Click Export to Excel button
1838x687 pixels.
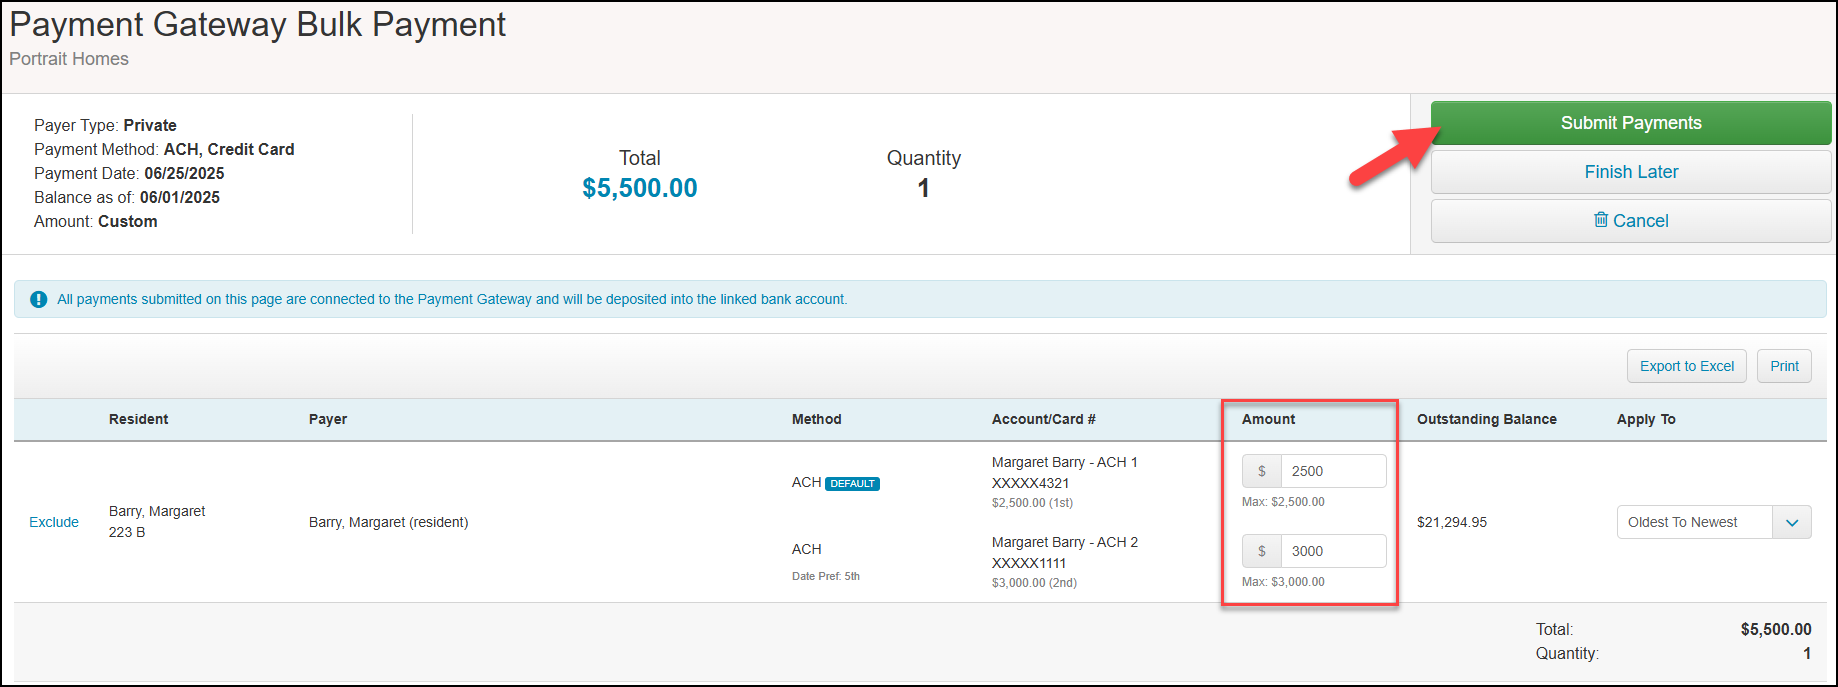click(1687, 366)
